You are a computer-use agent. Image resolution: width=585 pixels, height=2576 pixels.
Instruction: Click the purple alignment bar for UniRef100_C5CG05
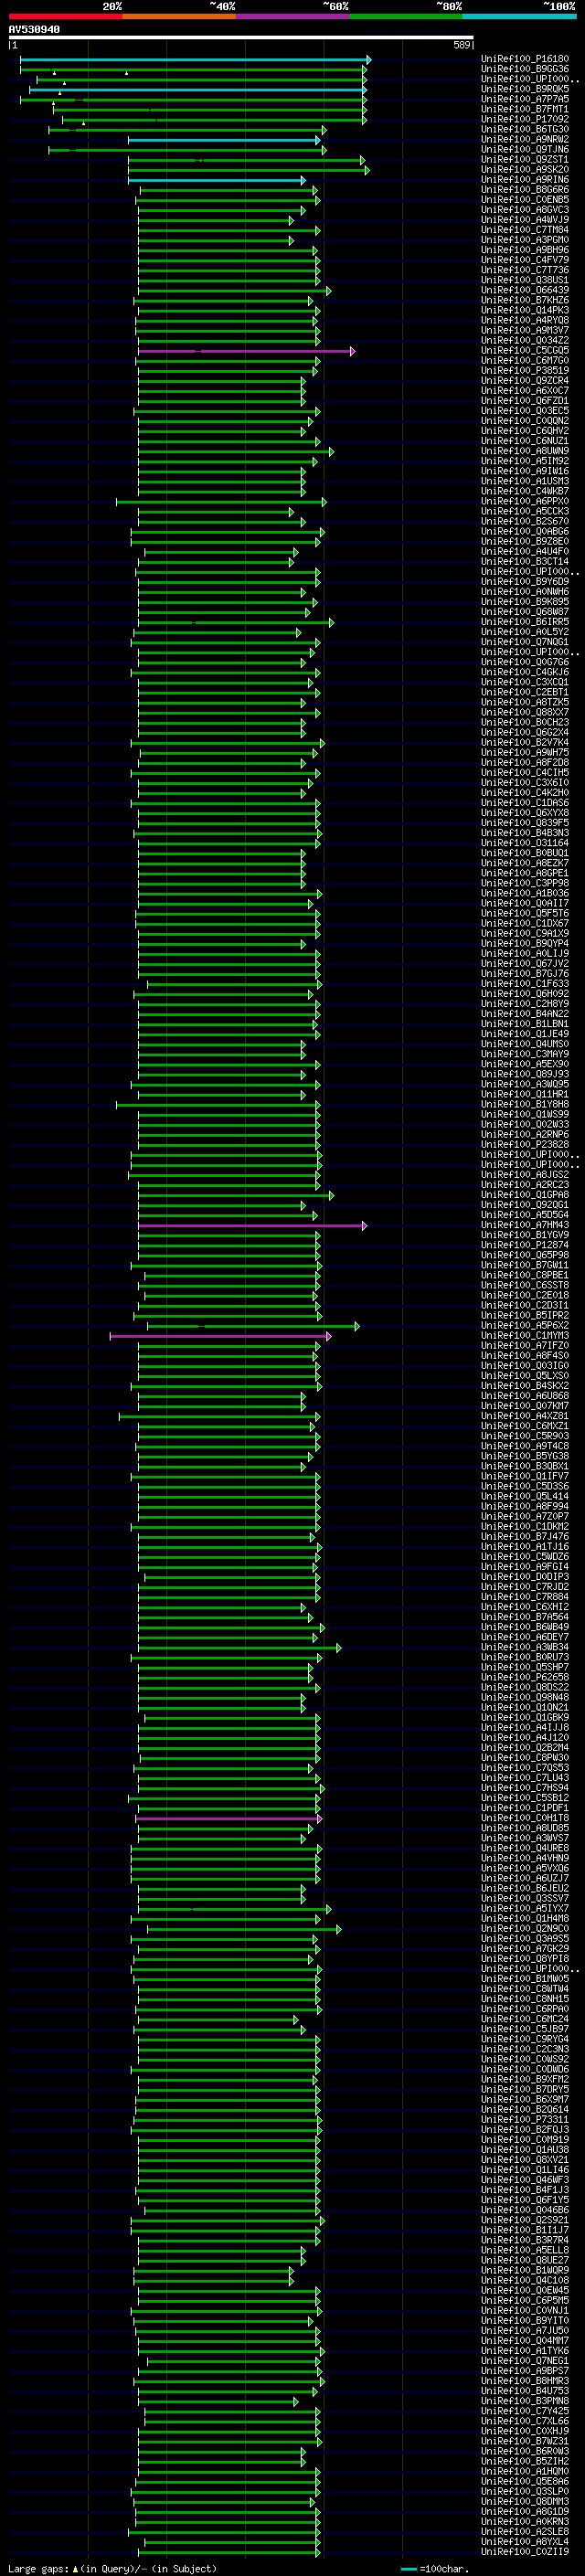[x=245, y=351]
